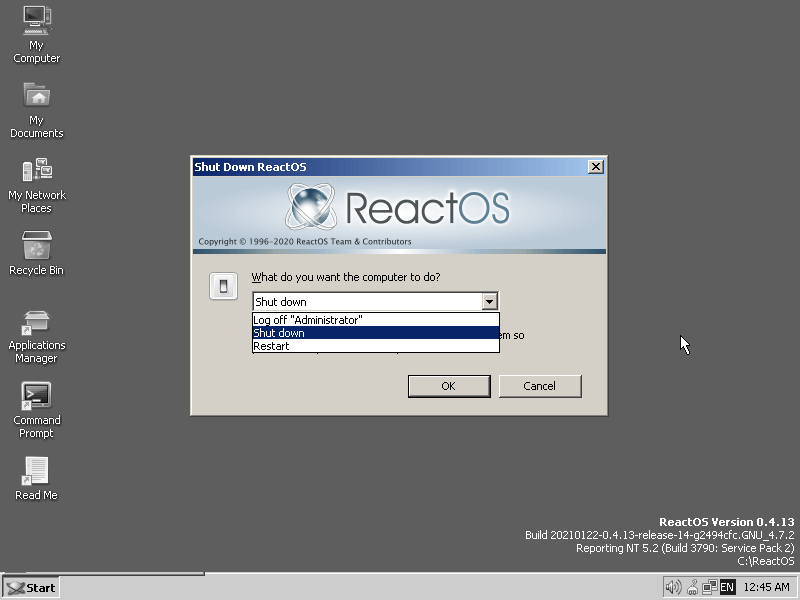The image size is (800, 600).
Task: Open the My Computer desktop icon
Action: pos(36,35)
